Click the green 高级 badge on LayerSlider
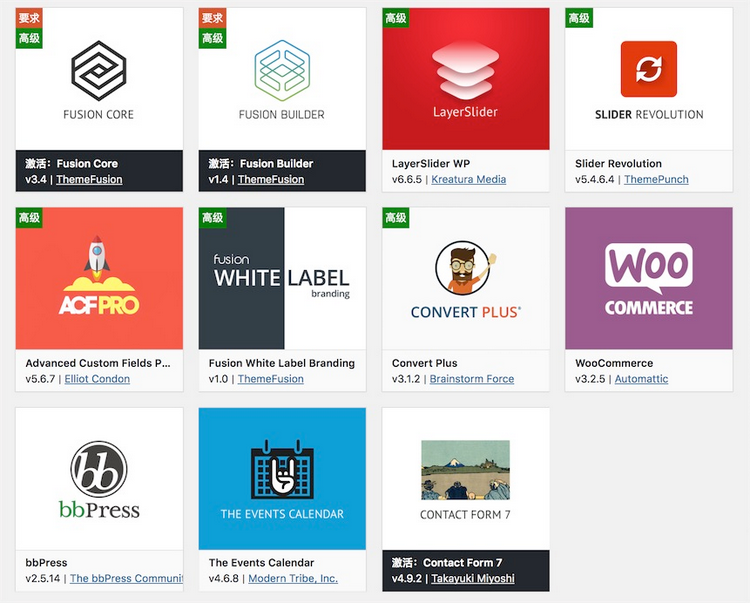The width and height of the screenshot is (750, 603). point(396,18)
